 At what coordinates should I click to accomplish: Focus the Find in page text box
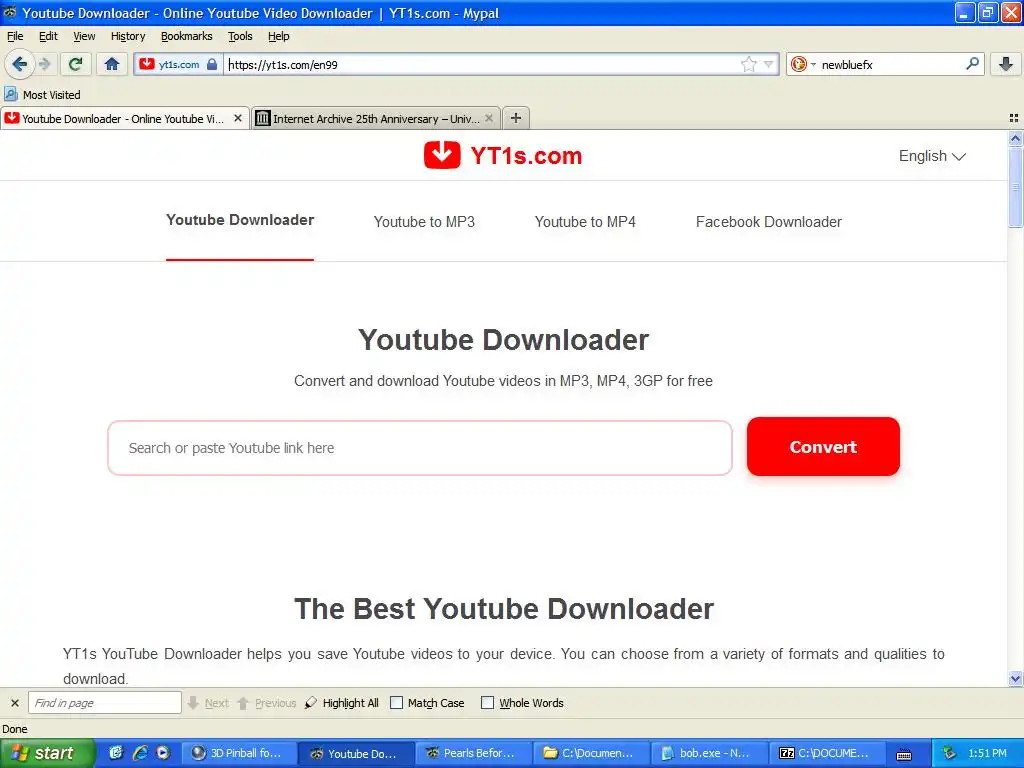(x=104, y=703)
